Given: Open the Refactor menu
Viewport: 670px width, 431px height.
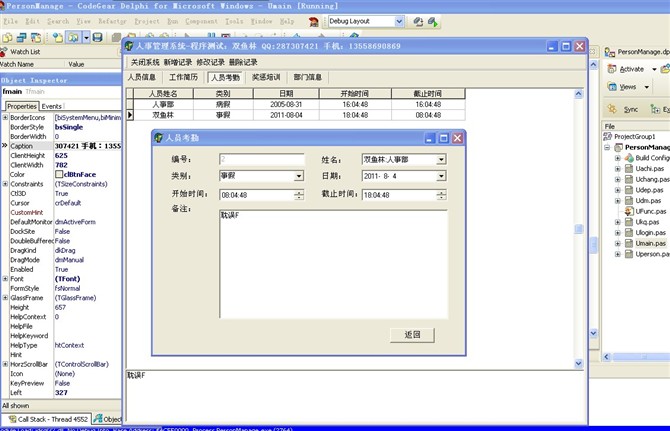Looking at the screenshot, I should click(x=112, y=21).
